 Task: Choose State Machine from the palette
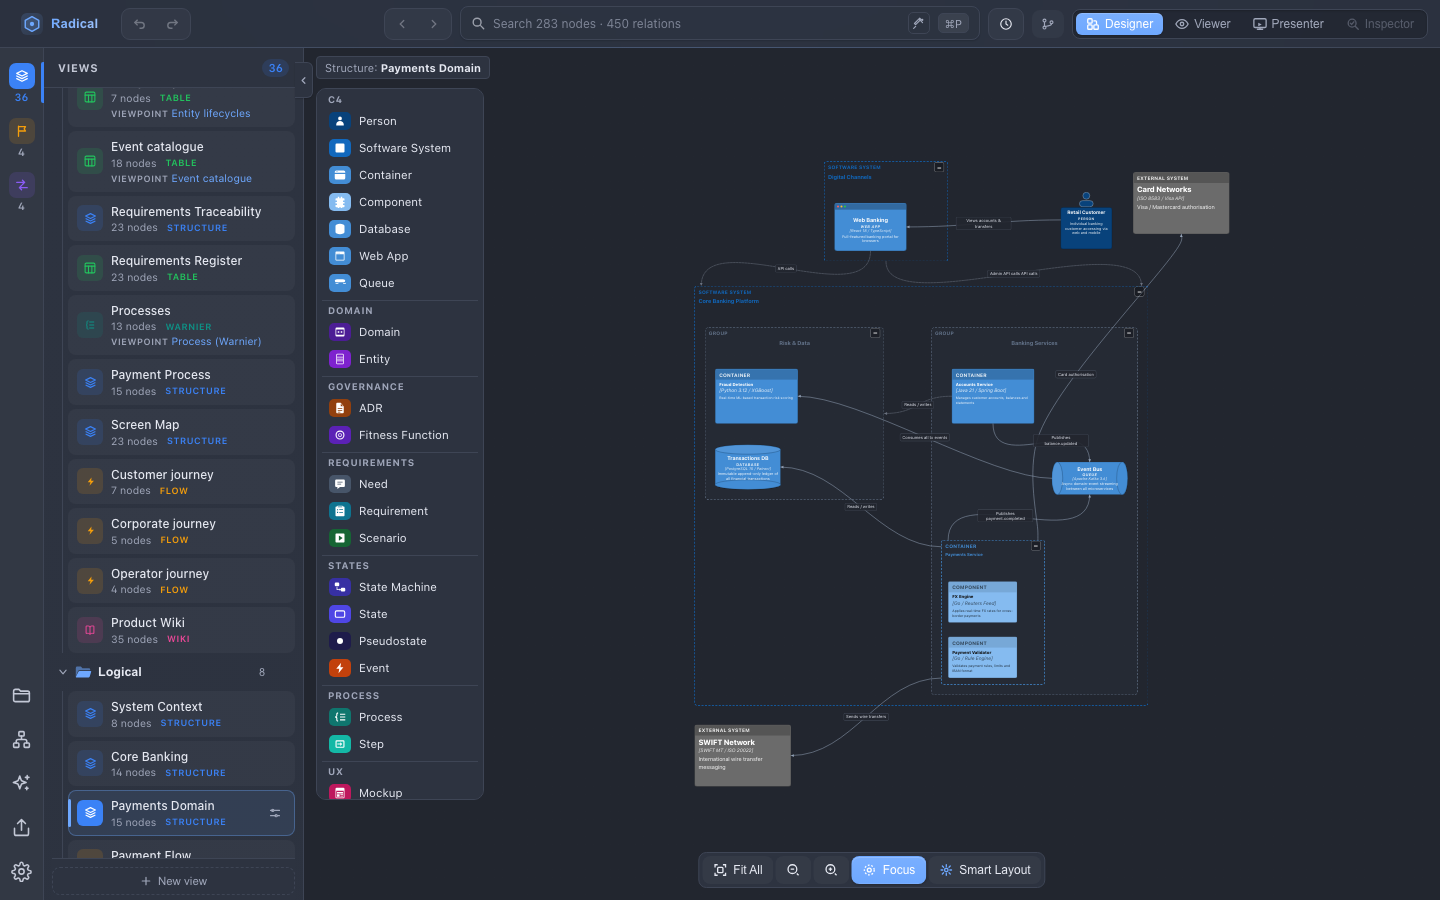(400, 587)
